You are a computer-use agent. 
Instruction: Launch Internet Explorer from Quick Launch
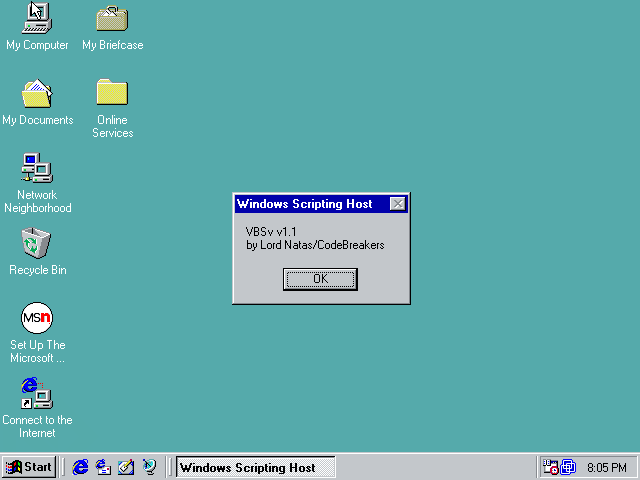[80, 467]
